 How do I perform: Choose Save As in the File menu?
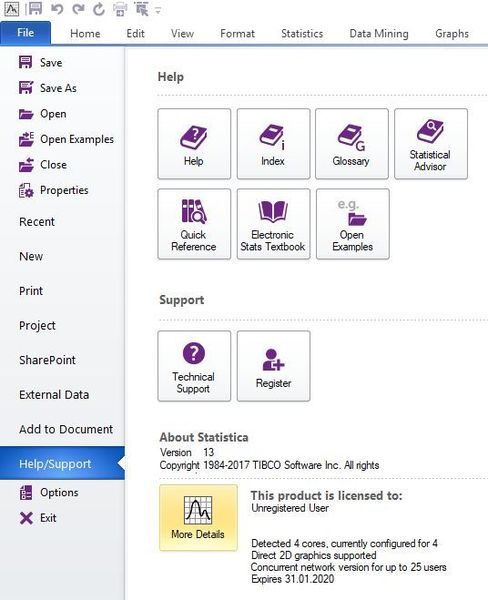click(x=47, y=88)
